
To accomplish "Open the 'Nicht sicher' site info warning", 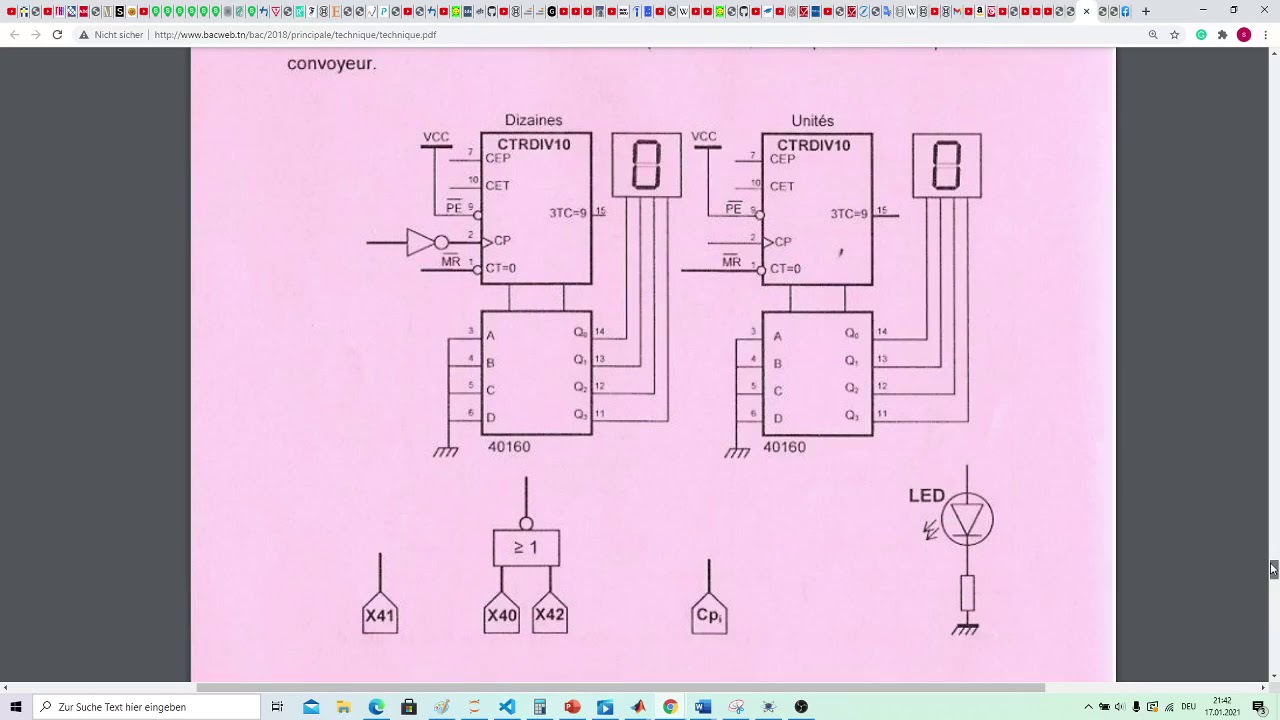I will [111, 34].
